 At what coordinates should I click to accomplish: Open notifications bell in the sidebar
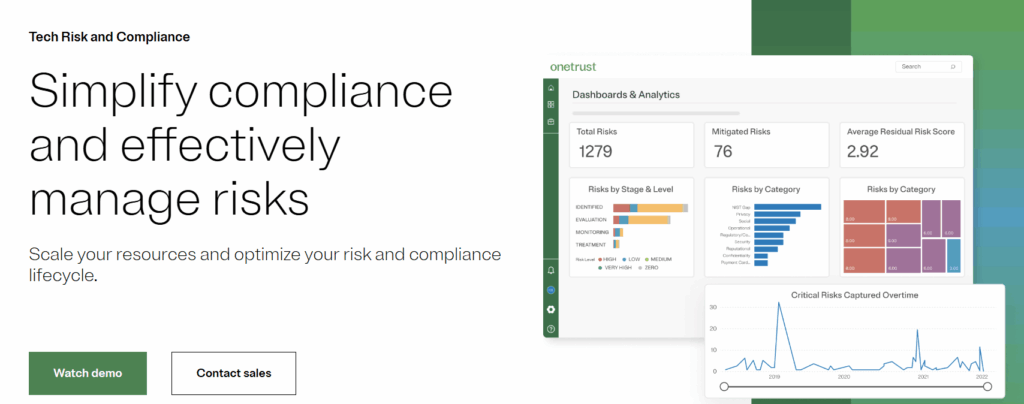[551, 271]
